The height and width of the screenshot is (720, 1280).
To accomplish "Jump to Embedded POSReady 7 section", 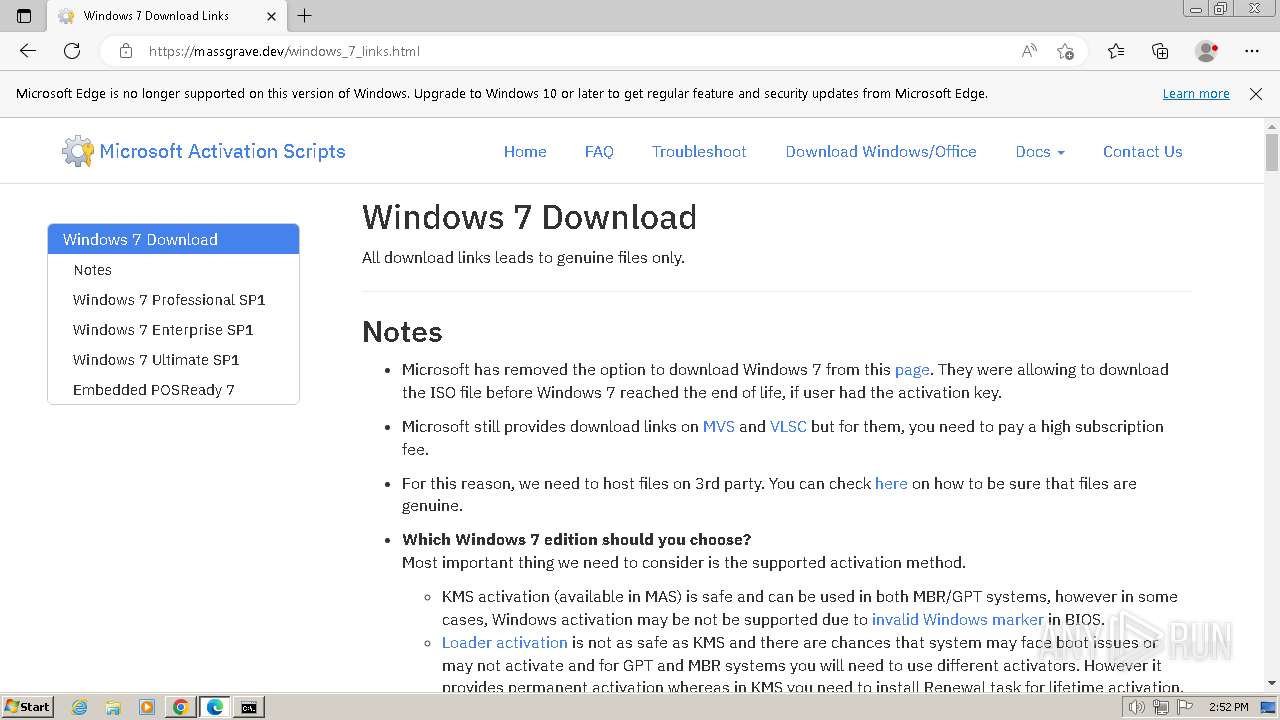I will click(154, 390).
